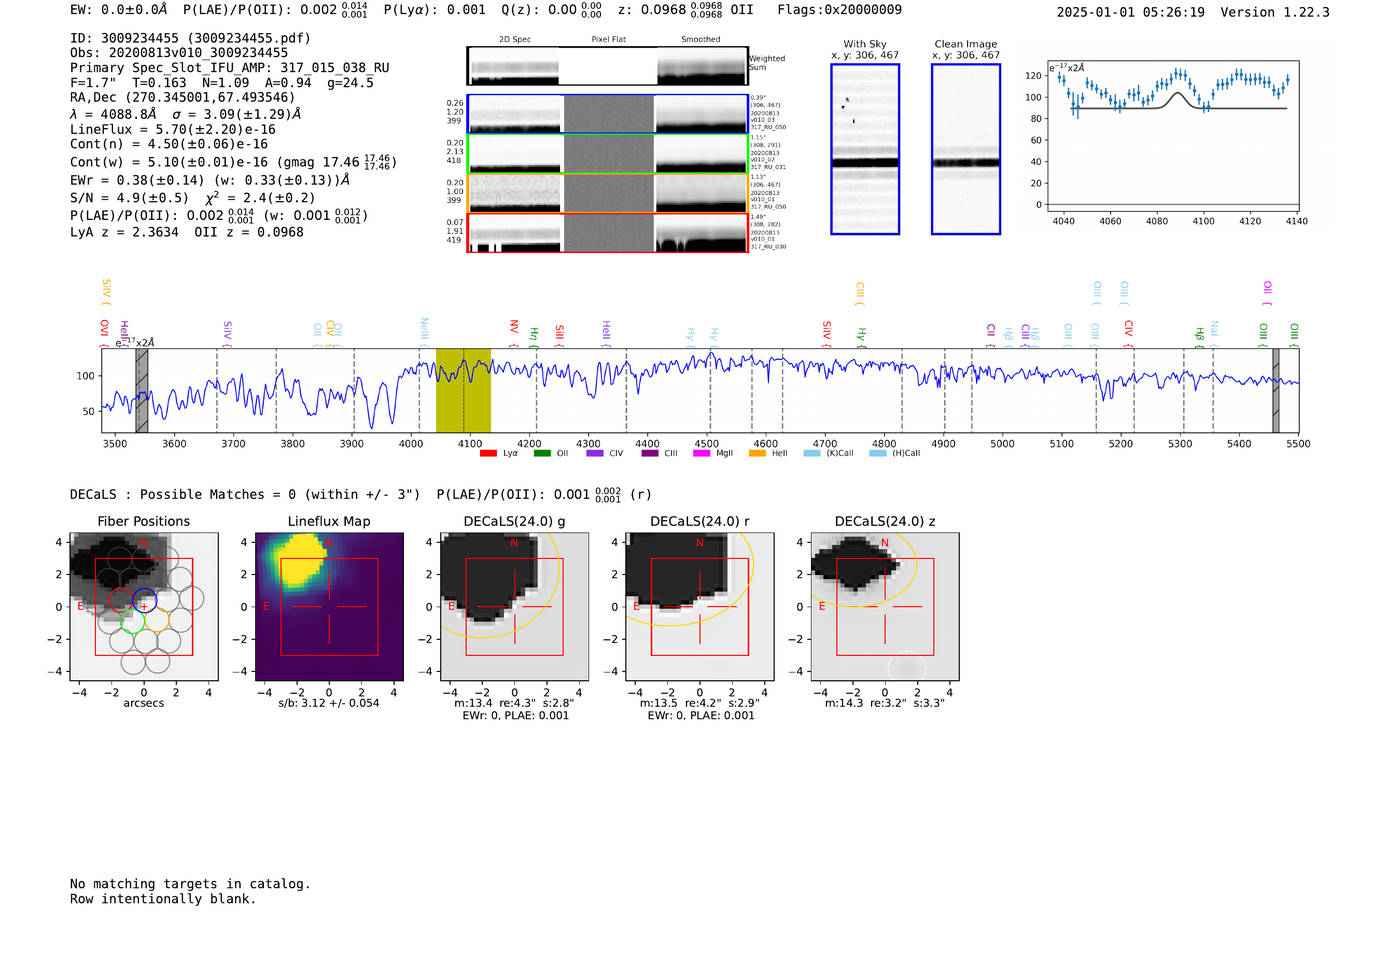The height and width of the screenshot is (953, 1400).
Task: Click the 'EWr = 0.38(±0.14)' line
Action: (x=210, y=181)
